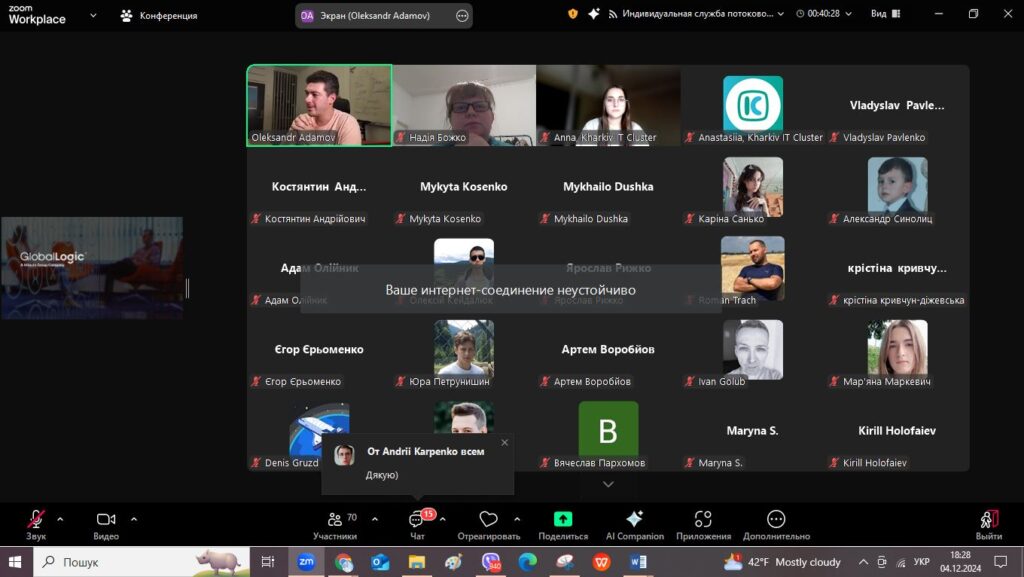
Task: Select Надія Божко's video tile
Action: pos(464,105)
